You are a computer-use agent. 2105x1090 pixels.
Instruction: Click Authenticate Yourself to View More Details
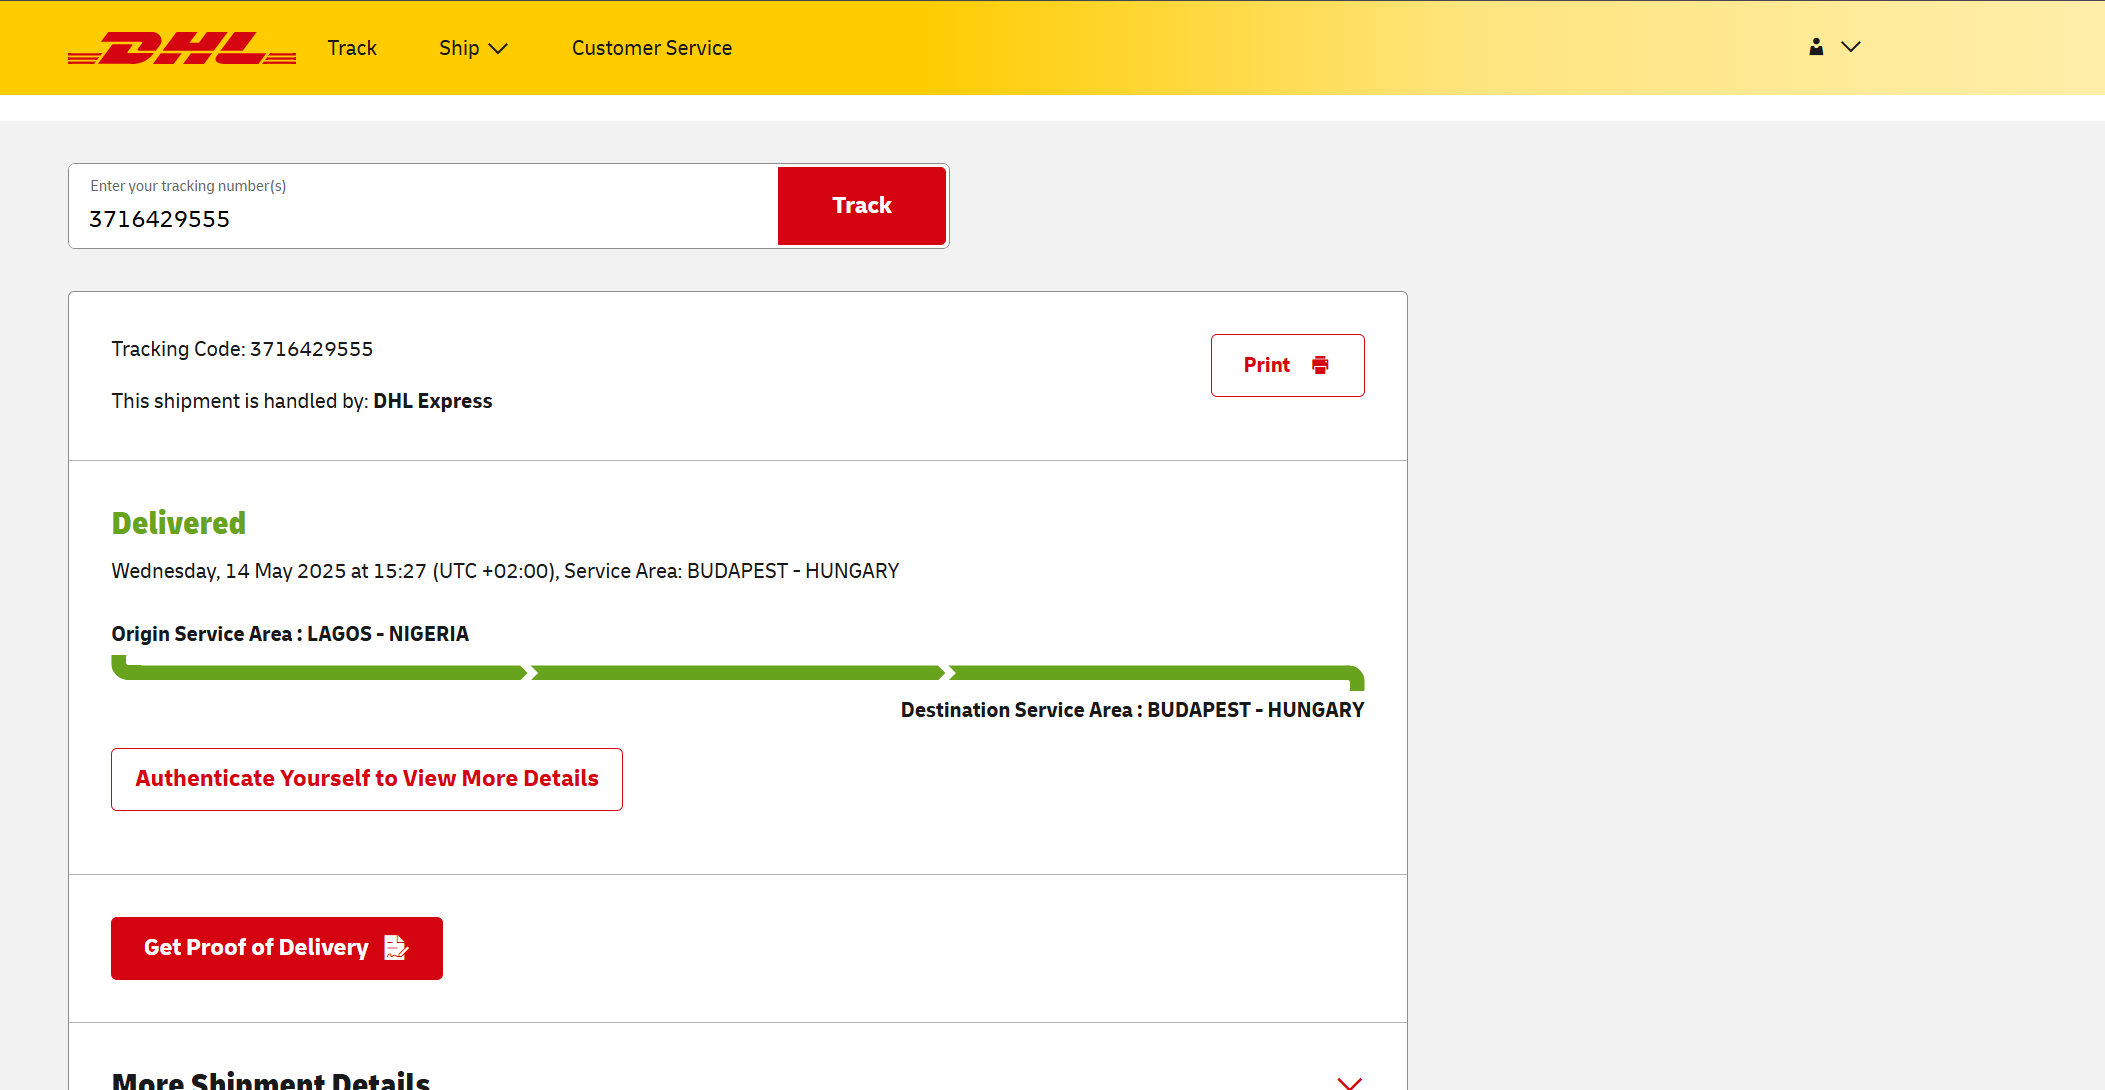click(367, 779)
